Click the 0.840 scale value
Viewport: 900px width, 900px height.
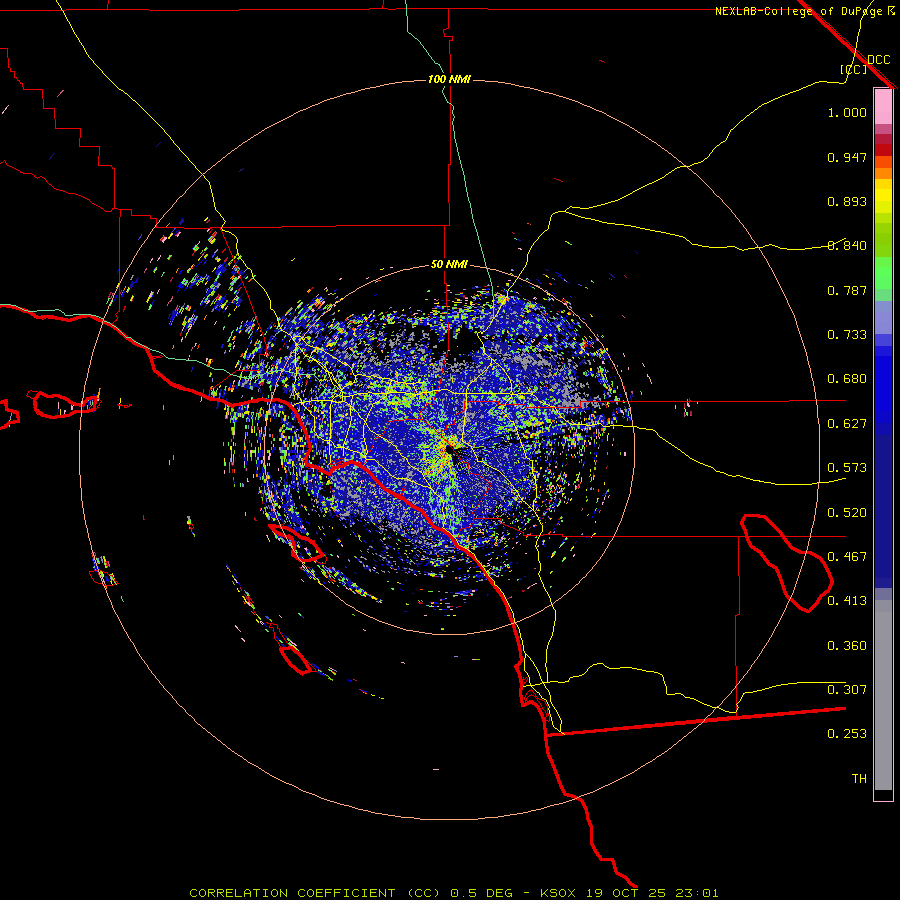click(x=847, y=246)
